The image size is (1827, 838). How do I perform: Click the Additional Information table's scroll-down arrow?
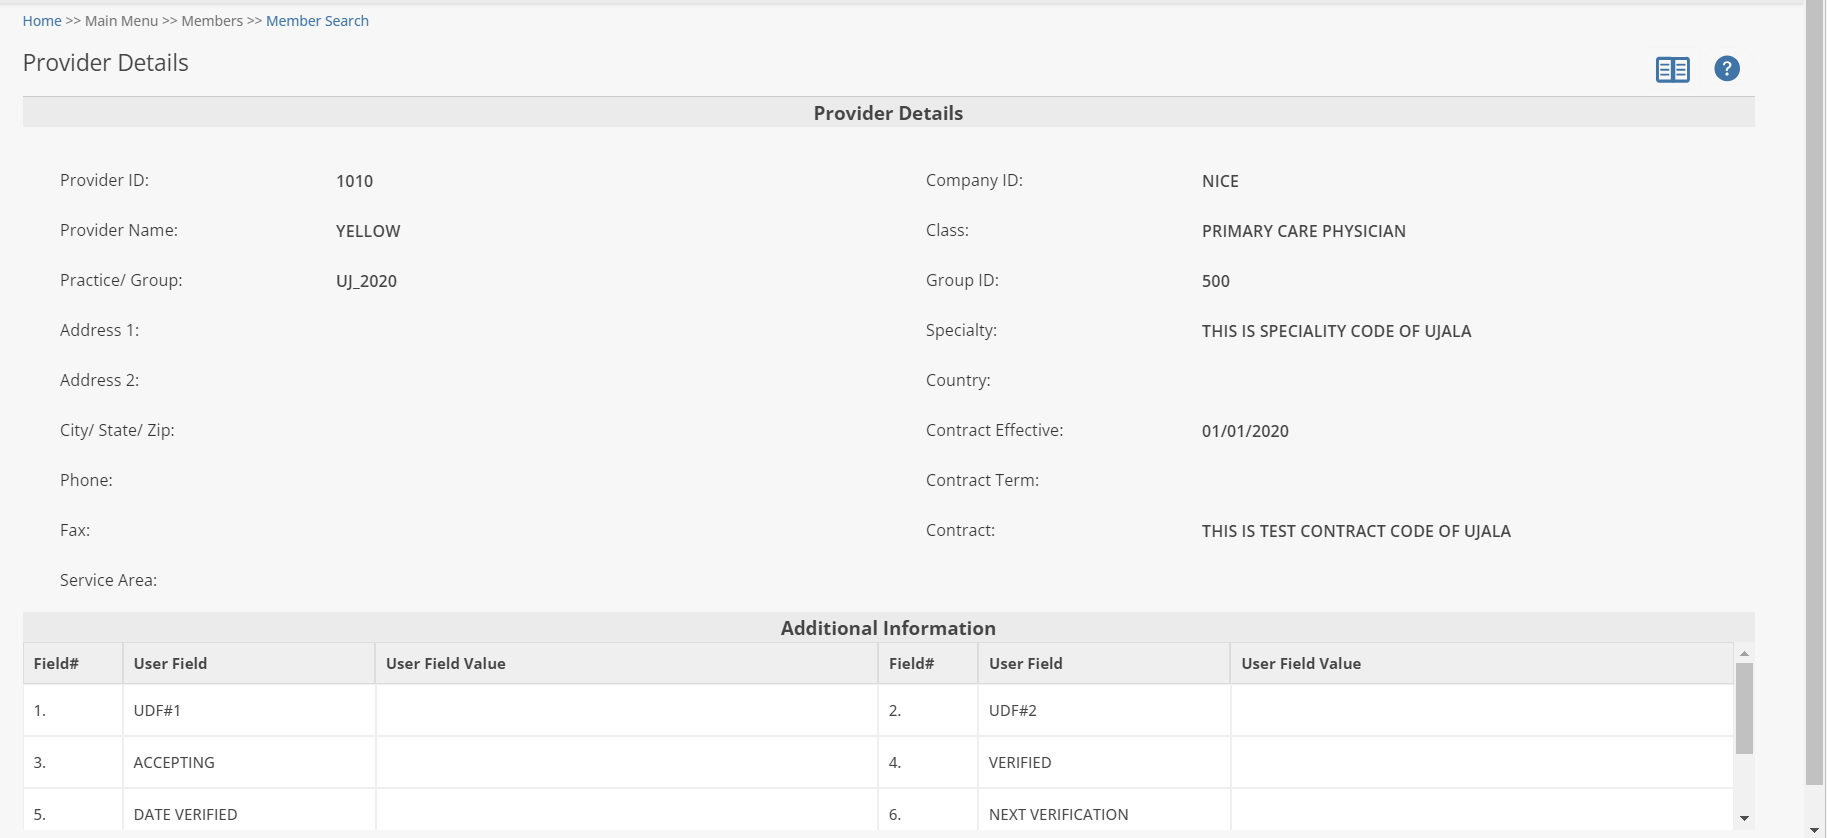click(1744, 818)
